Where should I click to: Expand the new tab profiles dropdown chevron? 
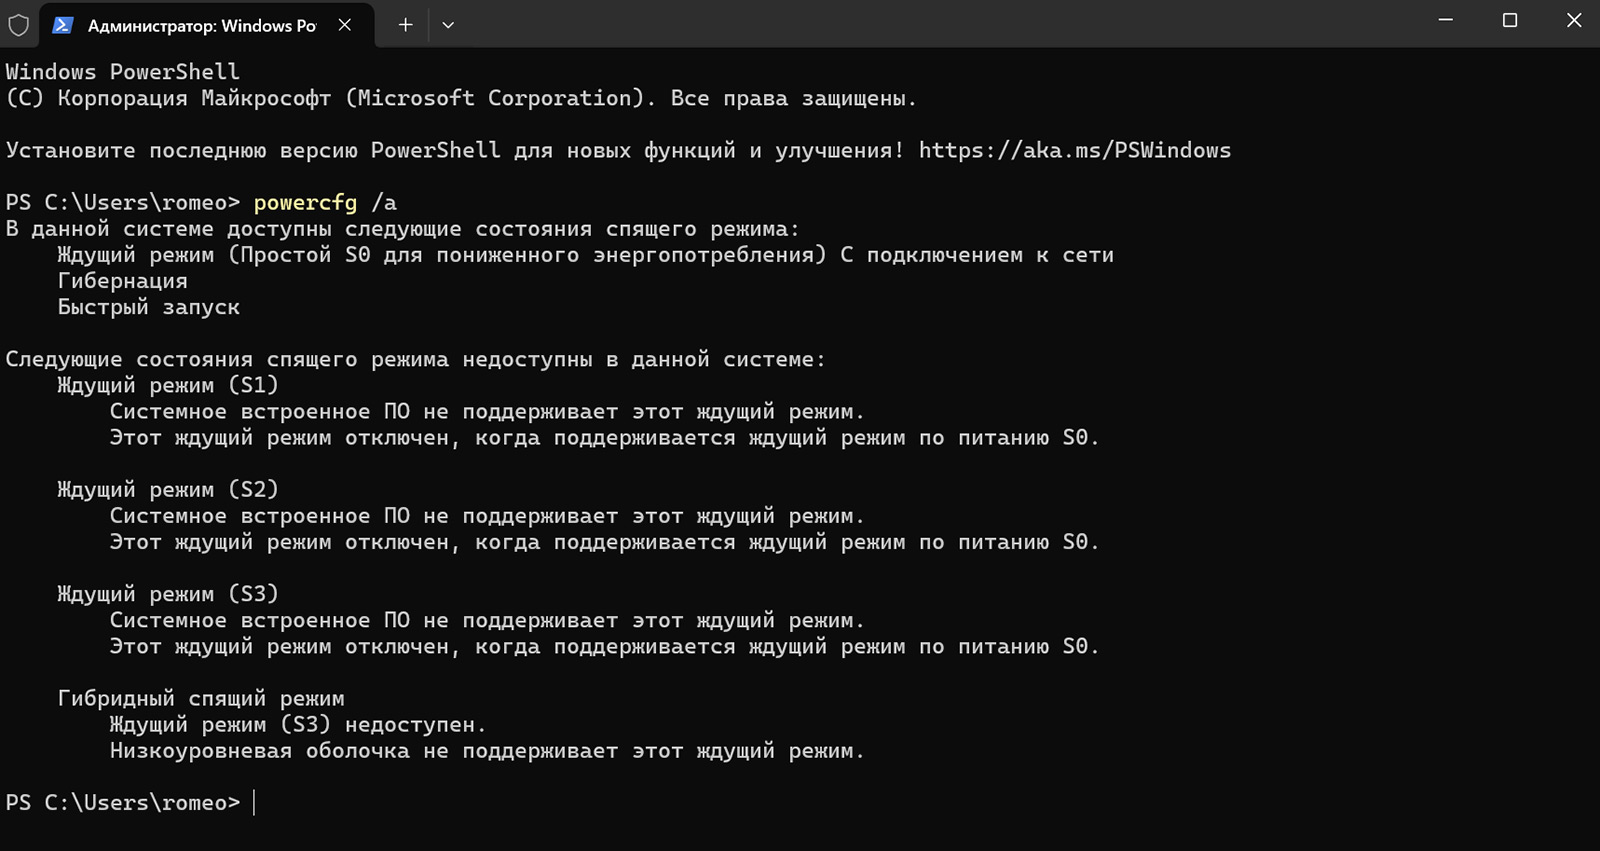(448, 25)
